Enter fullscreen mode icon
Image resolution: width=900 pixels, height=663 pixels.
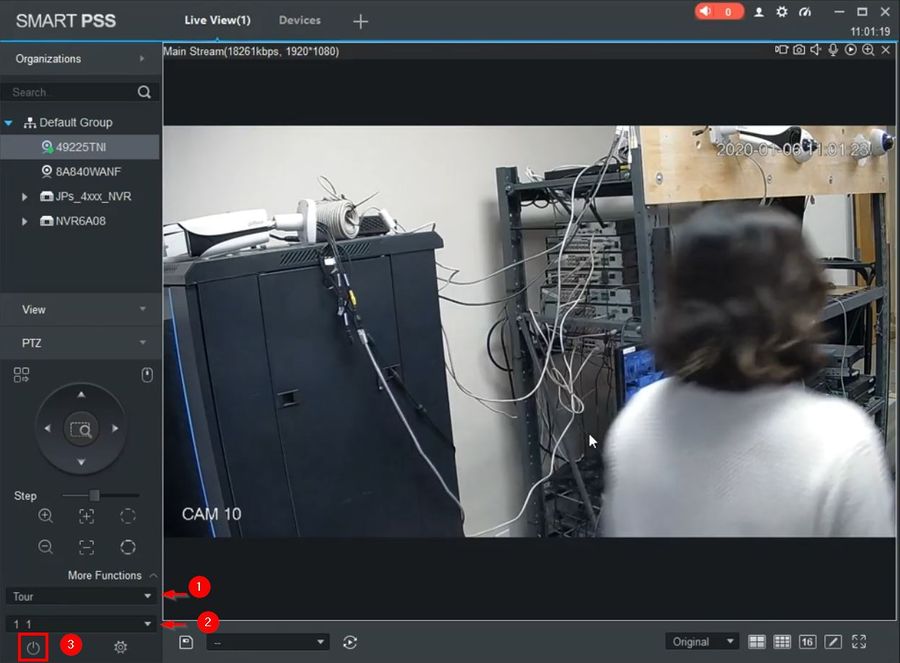(859, 642)
